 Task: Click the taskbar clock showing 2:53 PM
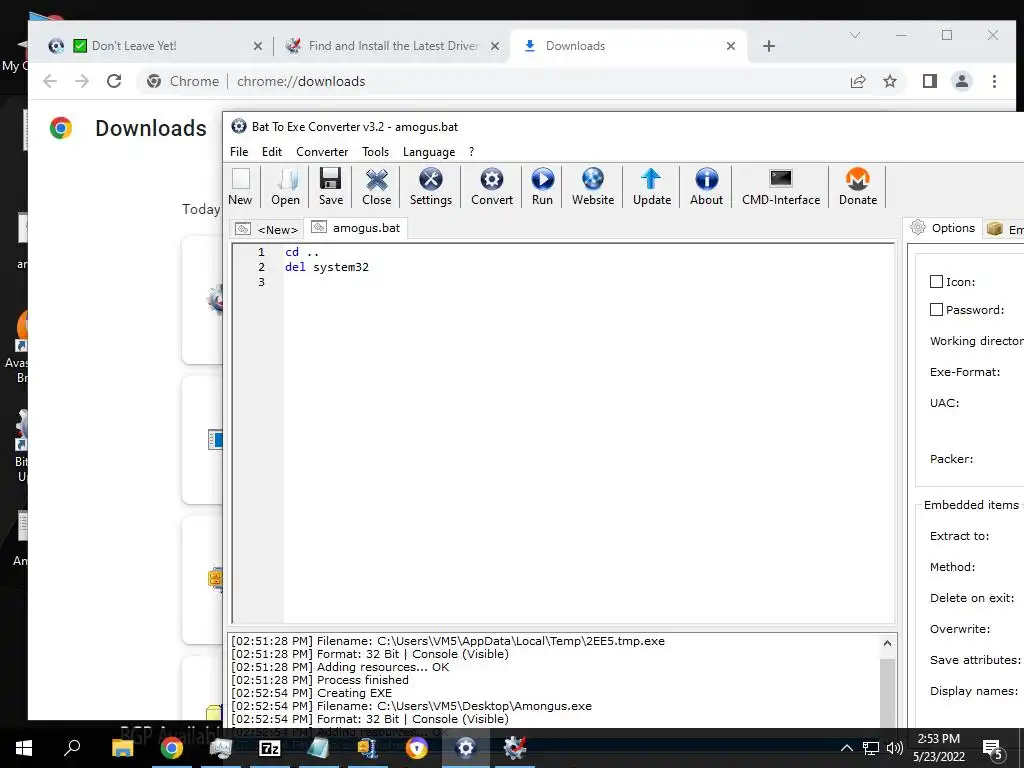[938, 748]
